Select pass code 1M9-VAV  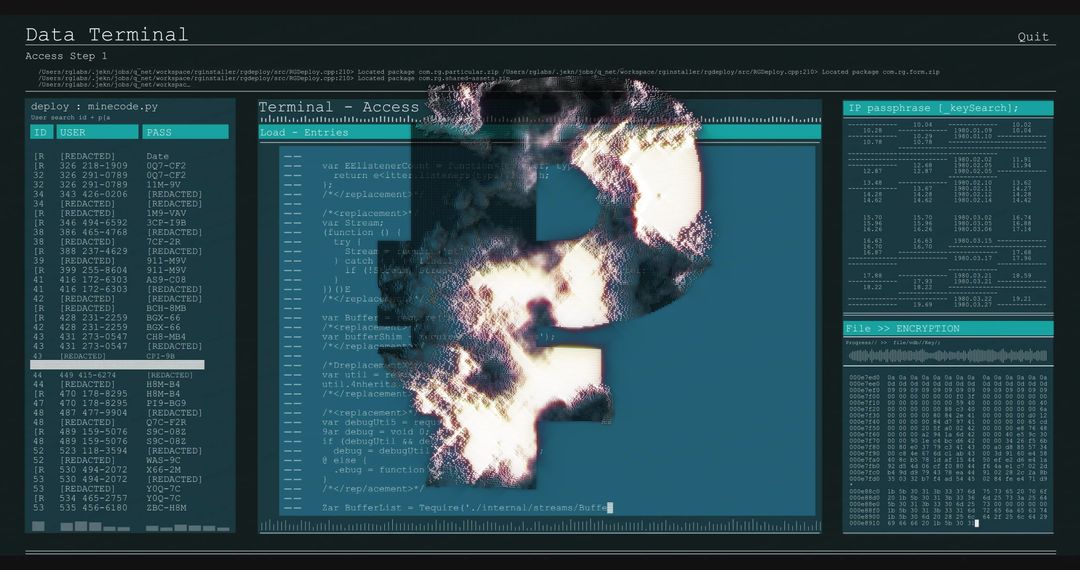tap(166, 213)
